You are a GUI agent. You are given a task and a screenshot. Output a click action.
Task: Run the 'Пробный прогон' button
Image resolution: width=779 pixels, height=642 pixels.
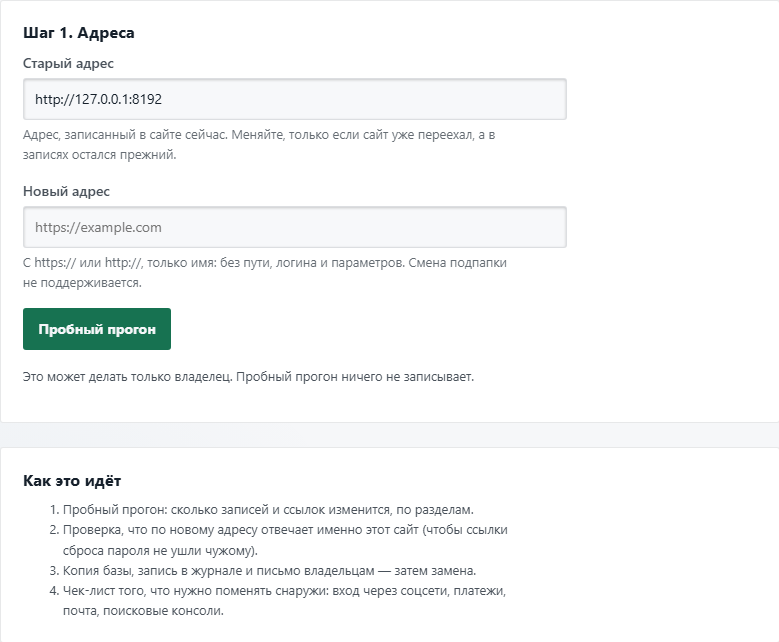(x=97, y=329)
